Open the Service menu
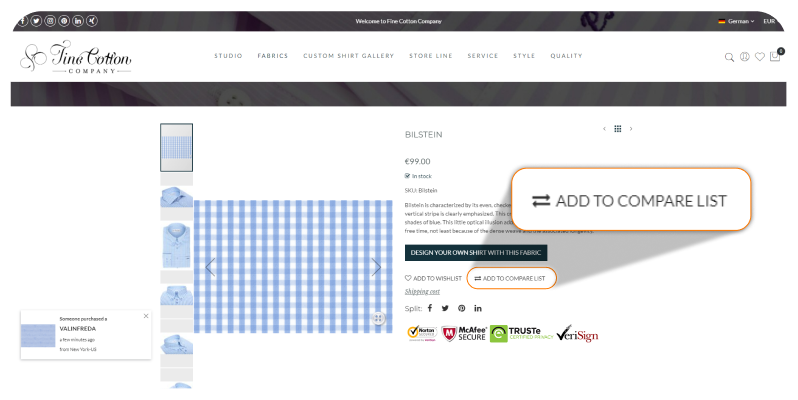This screenshot has height=400, width=798. pos(483,56)
